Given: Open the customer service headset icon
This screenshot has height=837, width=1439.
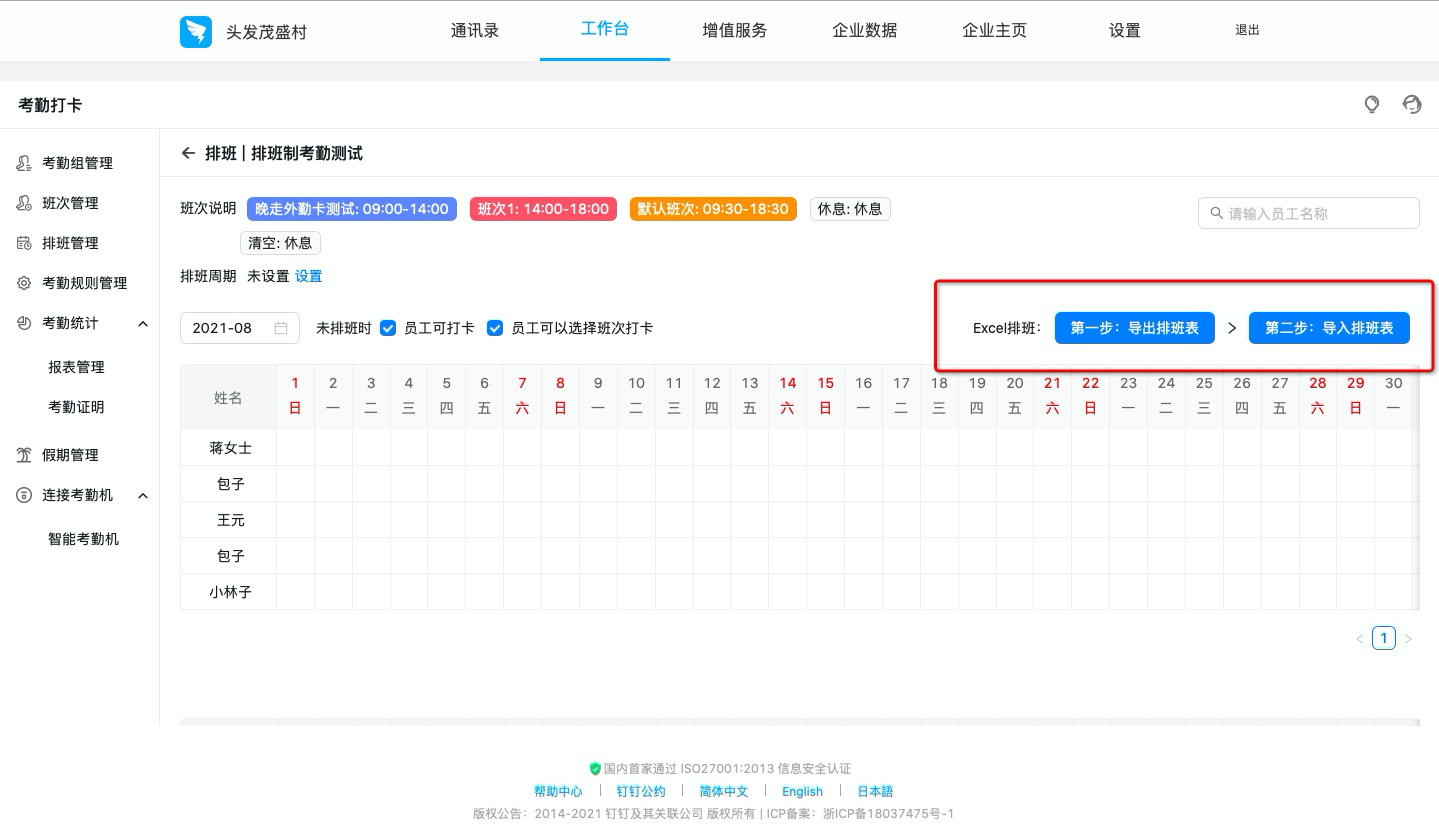Looking at the screenshot, I should [x=1411, y=104].
